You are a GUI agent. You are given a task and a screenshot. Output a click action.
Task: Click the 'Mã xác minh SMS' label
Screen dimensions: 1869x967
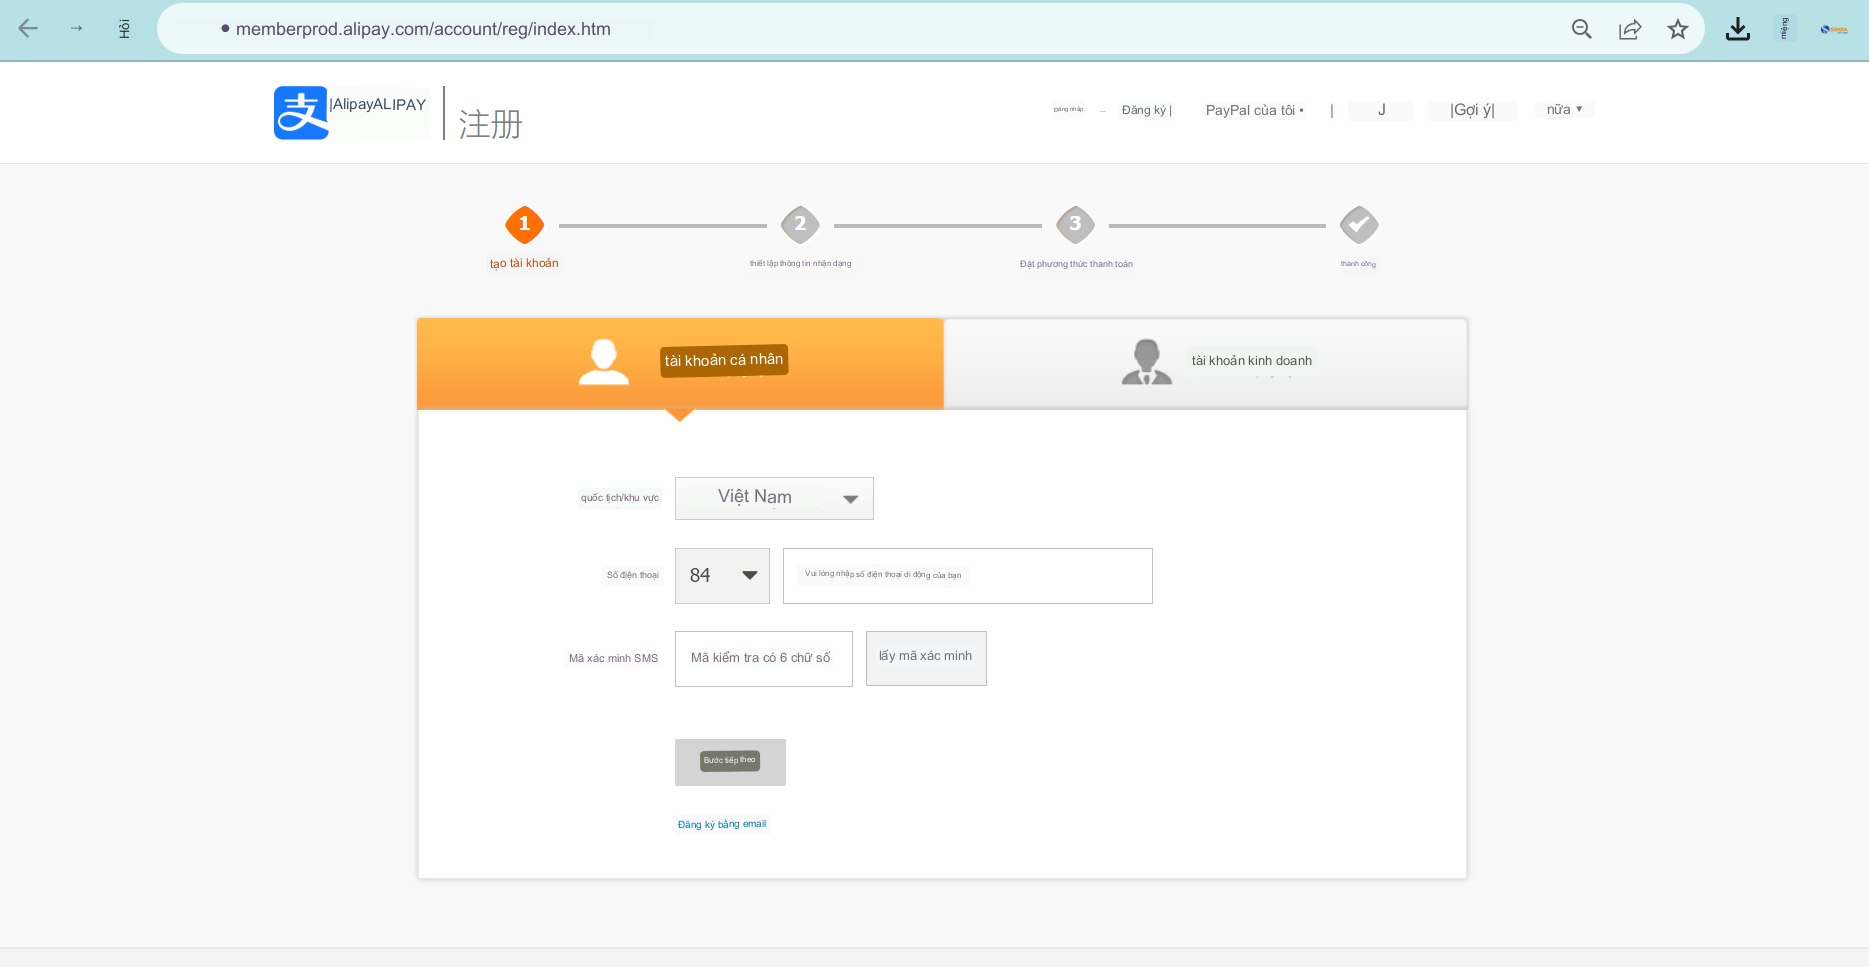614,659
